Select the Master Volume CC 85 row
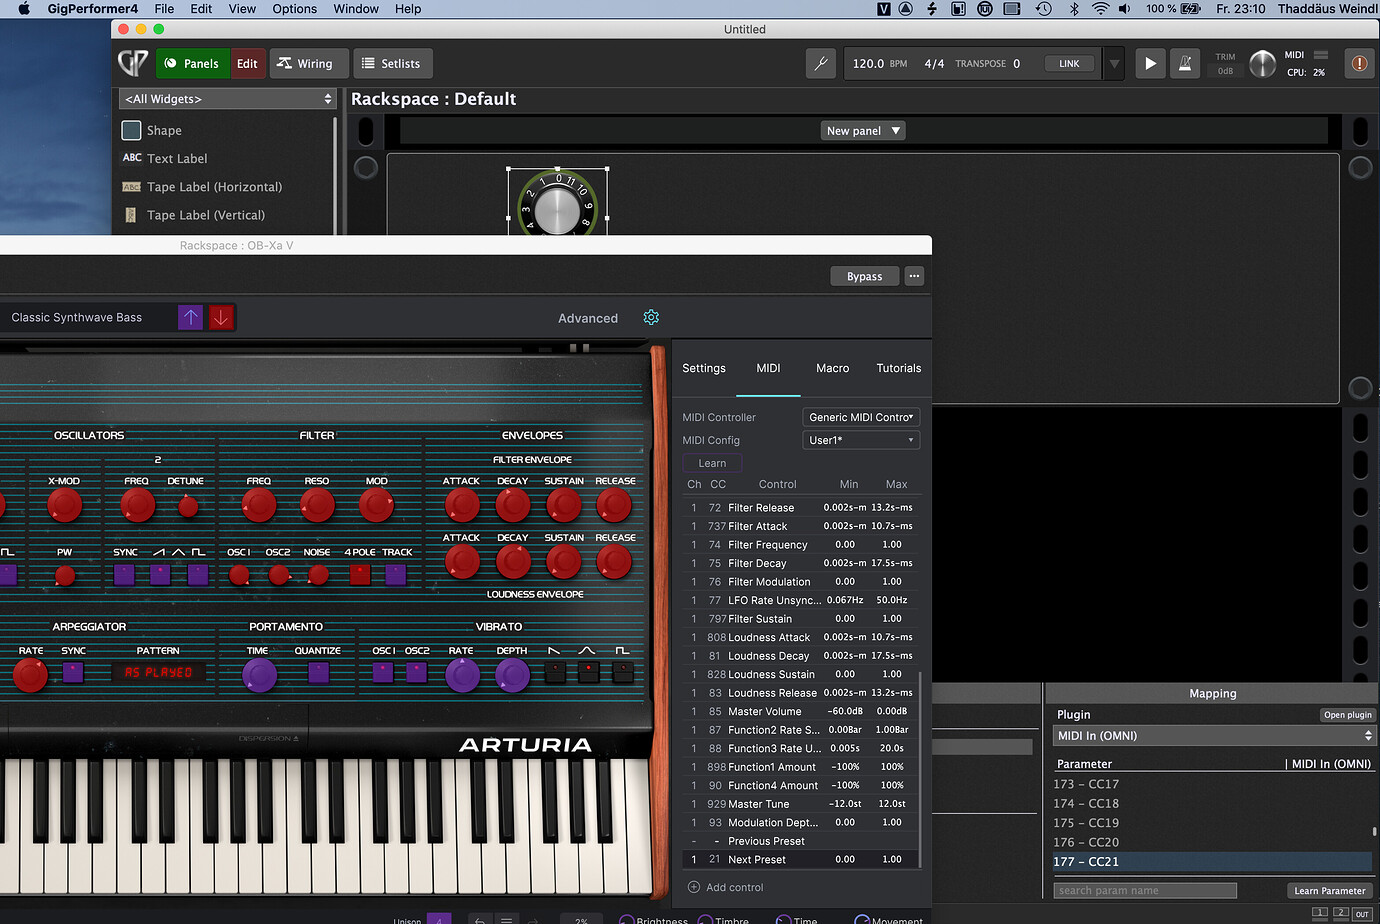Viewport: 1380px width, 924px height. click(801, 711)
